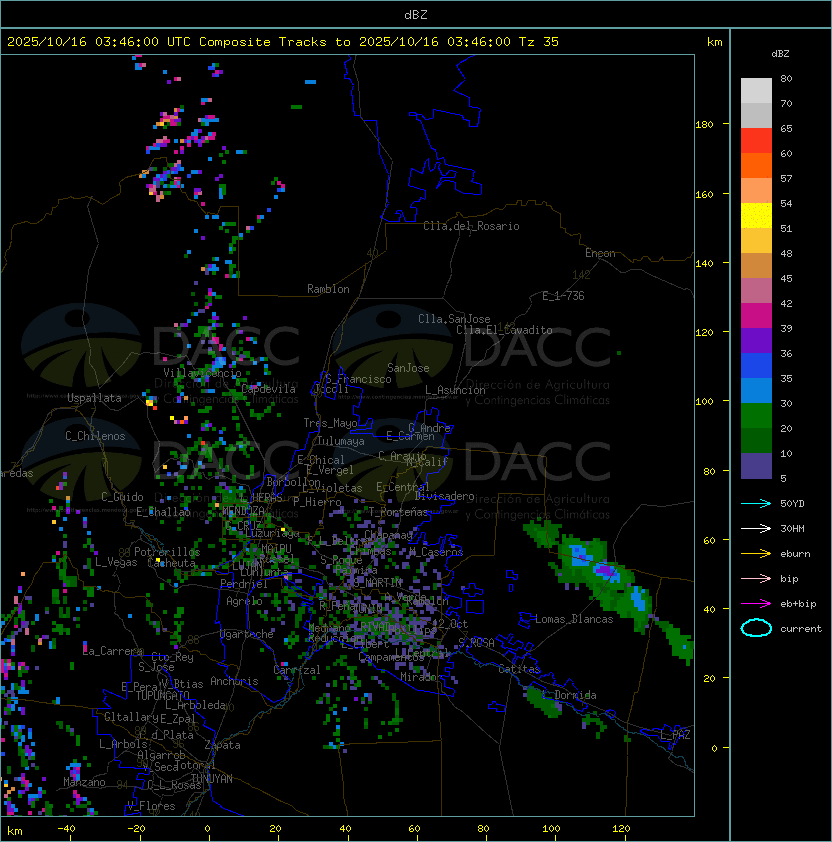Click the 'Zapata' map label
832x842 pixels.
click(222, 745)
